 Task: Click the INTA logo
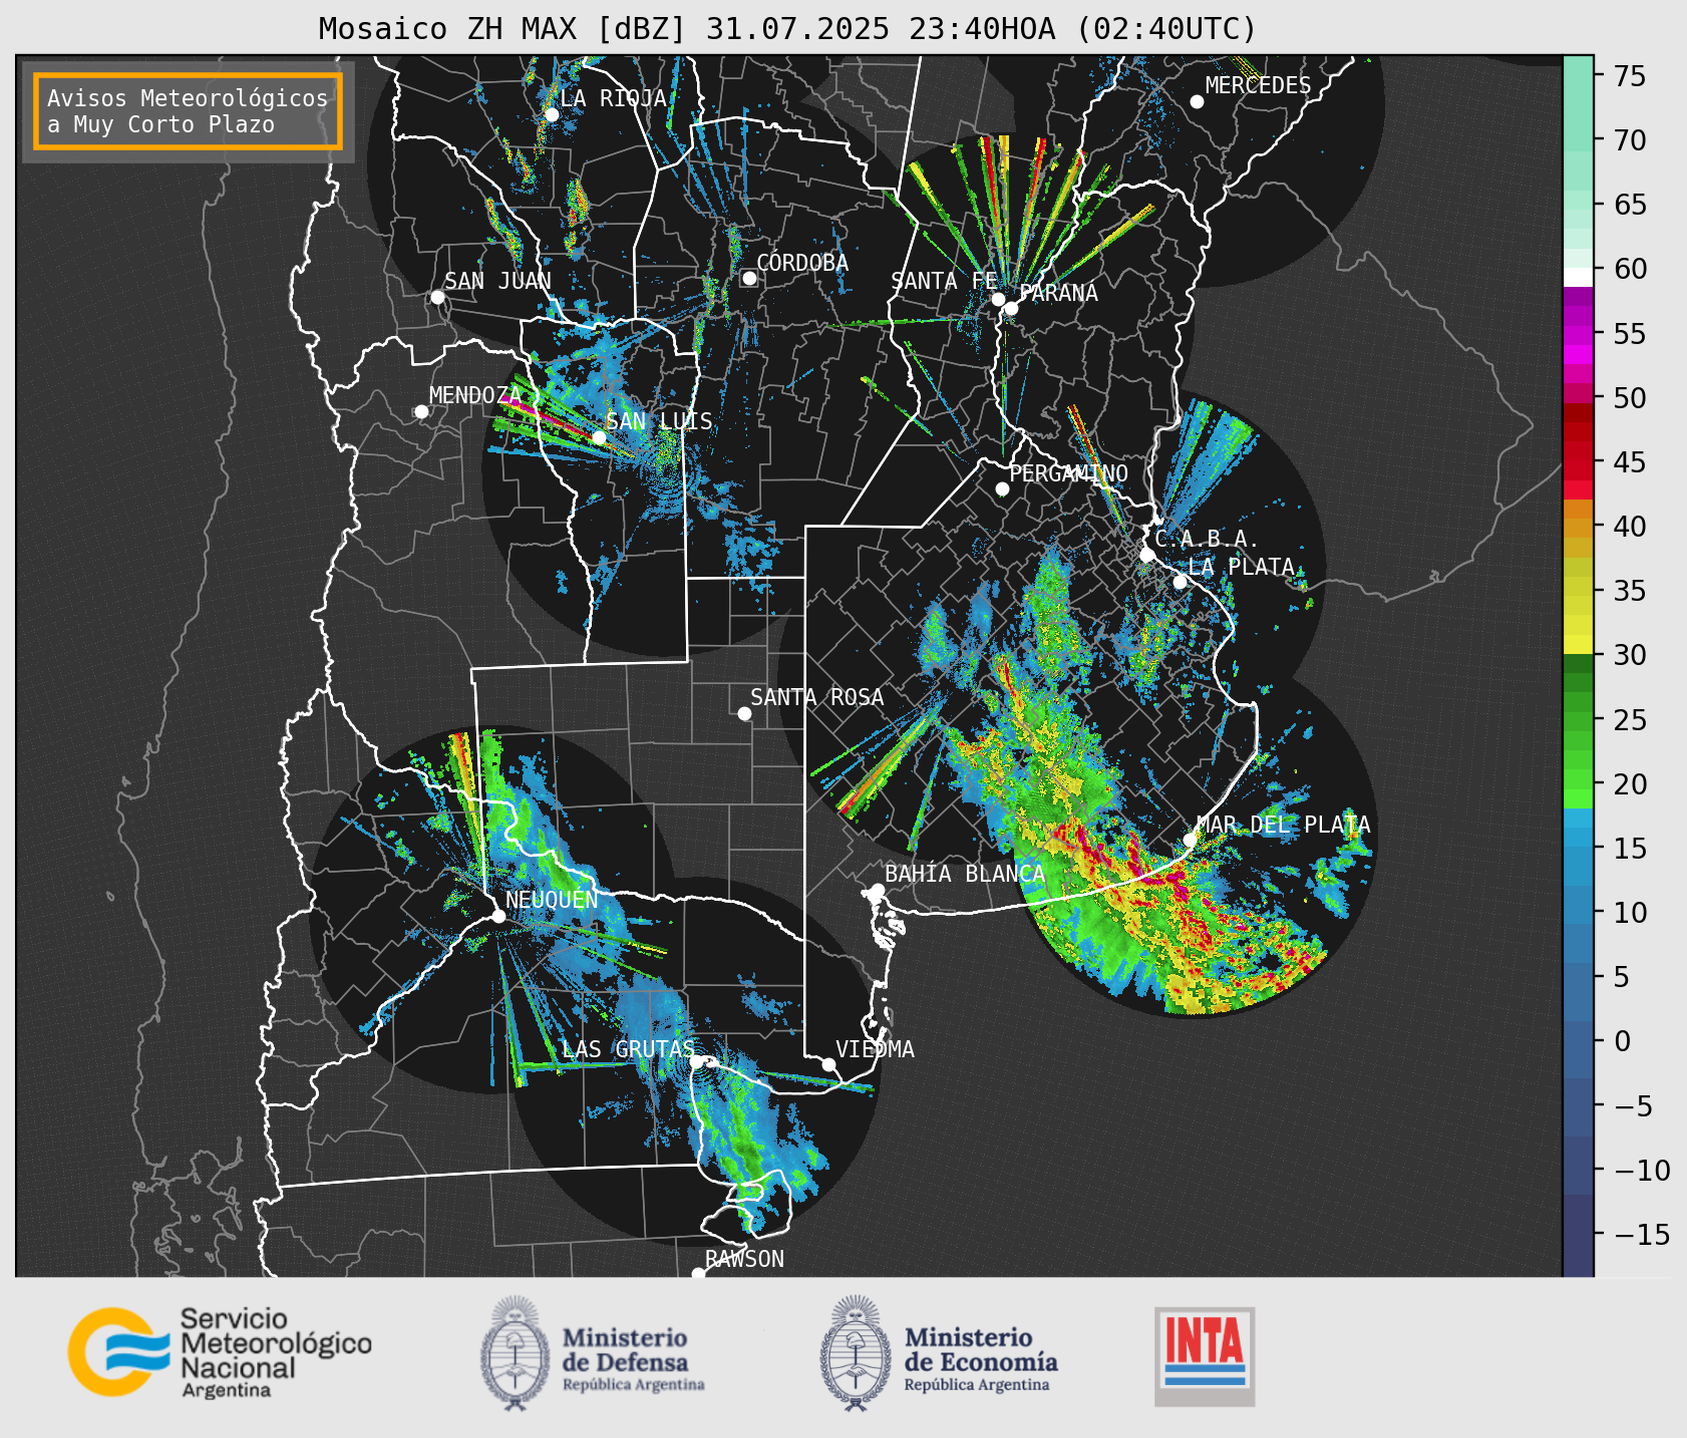(1204, 1356)
